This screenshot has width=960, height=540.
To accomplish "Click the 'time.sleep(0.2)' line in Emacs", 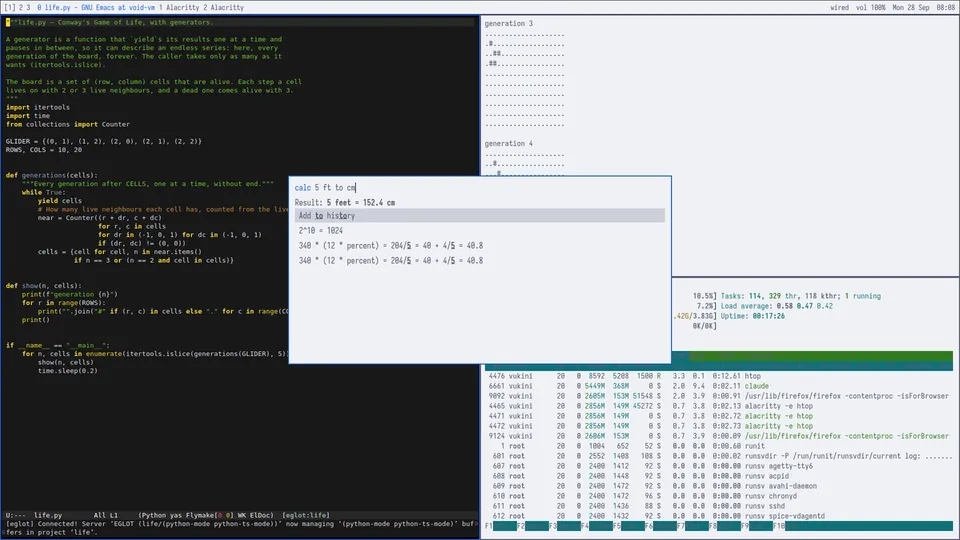I will pos(67,370).
